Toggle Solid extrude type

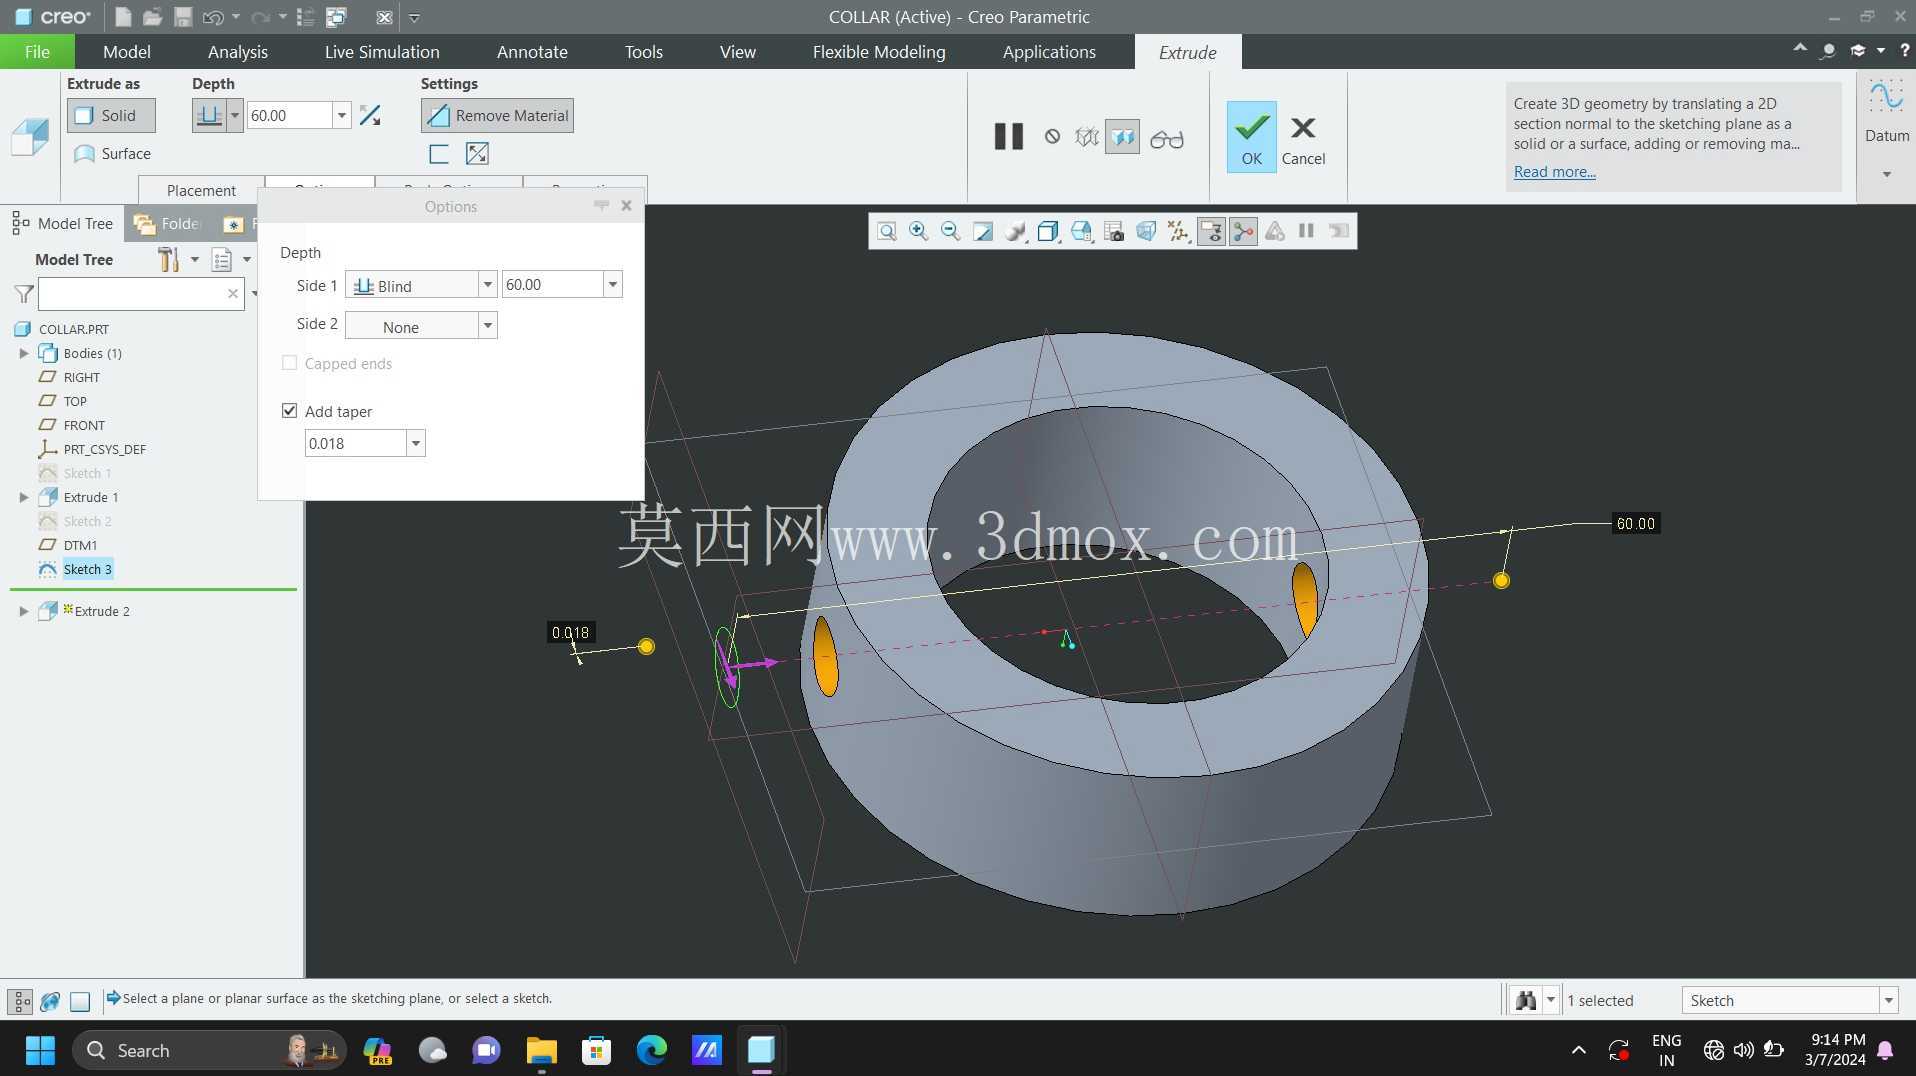(x=111, y=116)
